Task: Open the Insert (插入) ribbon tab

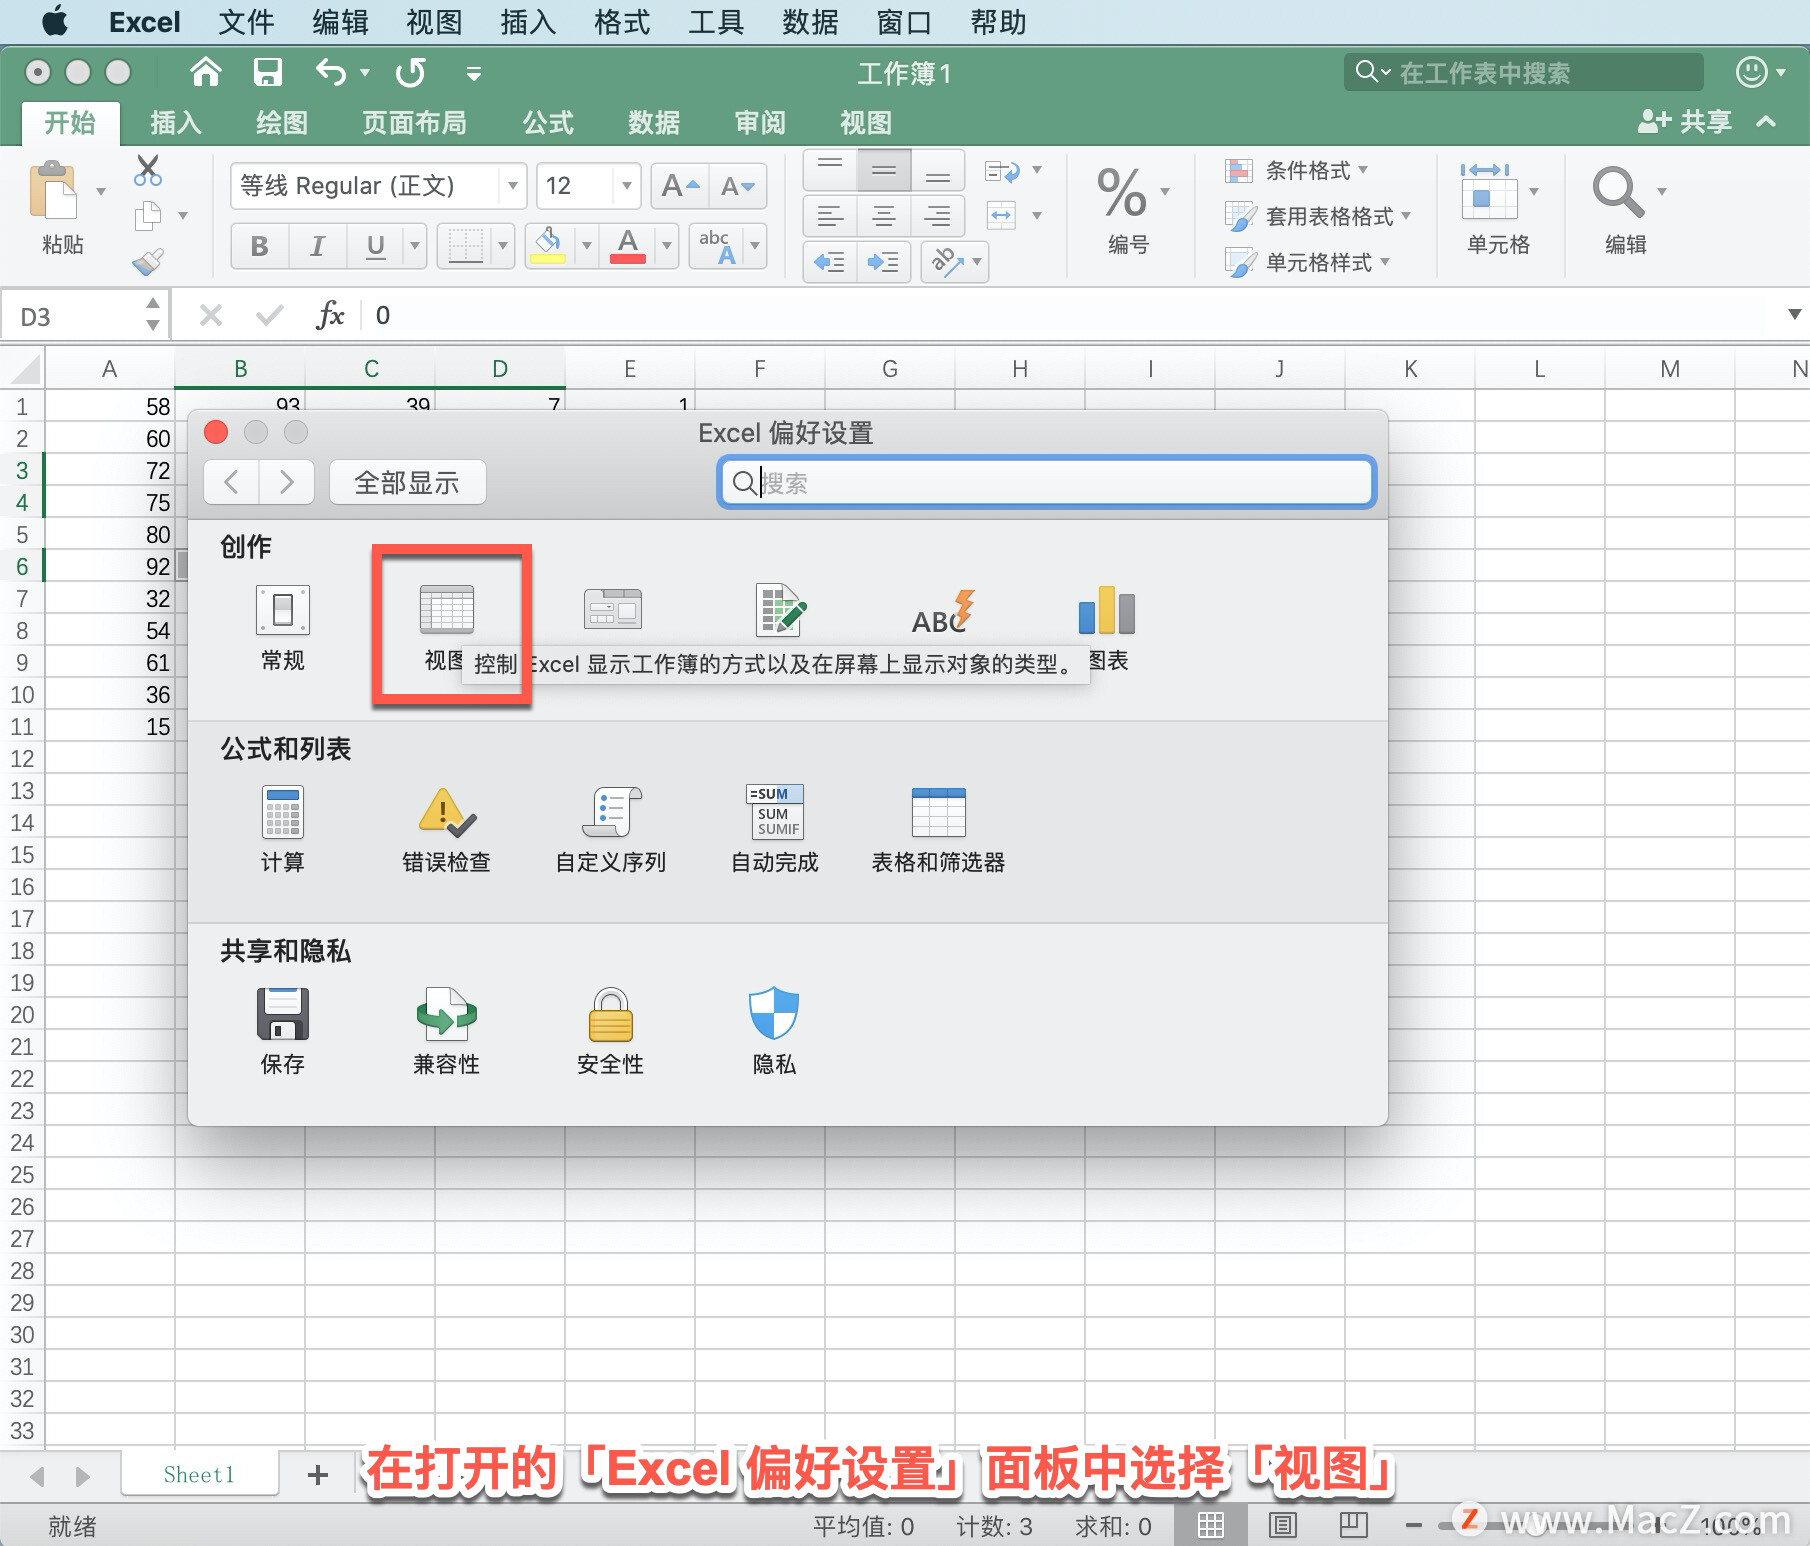Action: point(176,123)
